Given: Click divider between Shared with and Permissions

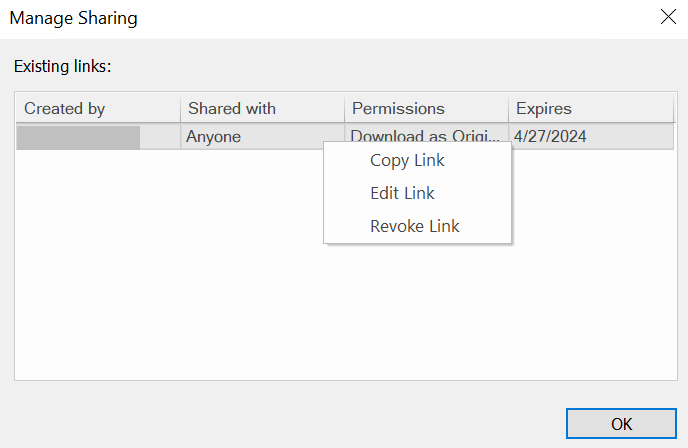Looking at the screenshot, I should pos(344,108).
